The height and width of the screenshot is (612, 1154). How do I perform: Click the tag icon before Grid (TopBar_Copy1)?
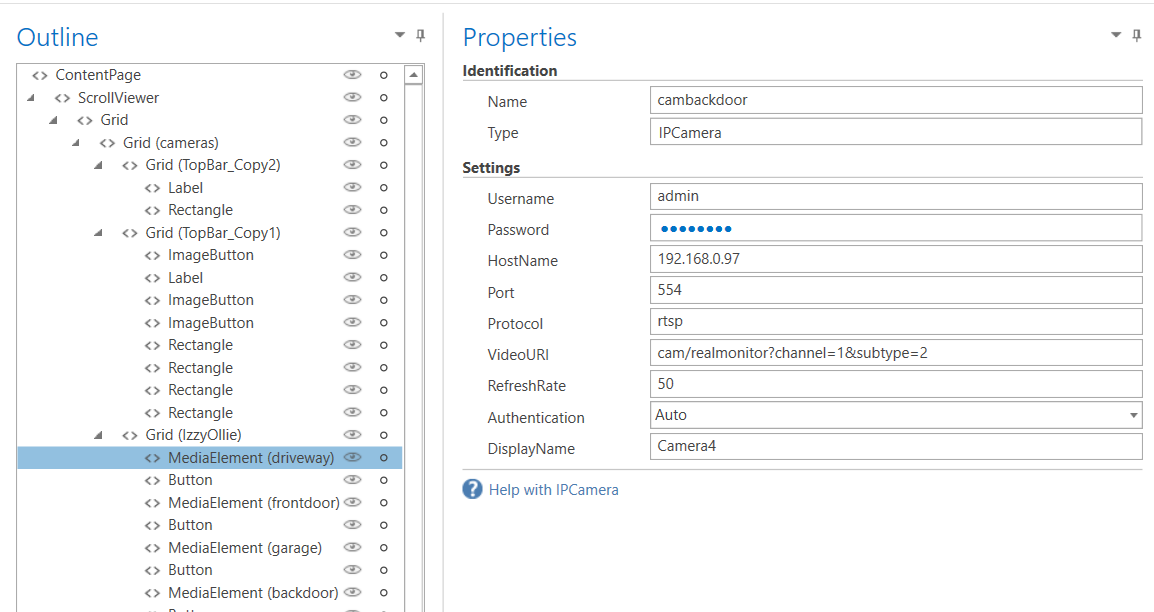coord(130,233)
